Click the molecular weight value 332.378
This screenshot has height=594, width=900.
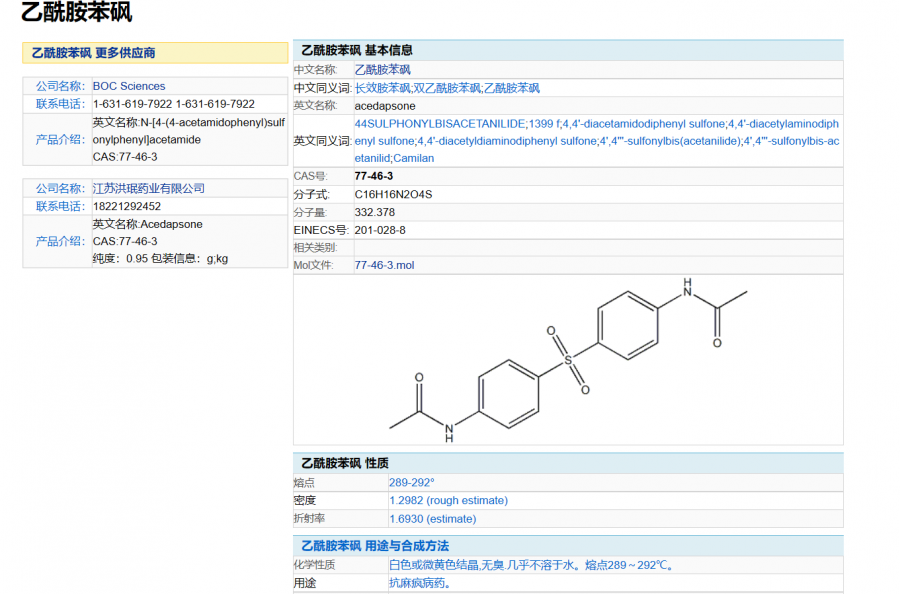tap(375, 212)
